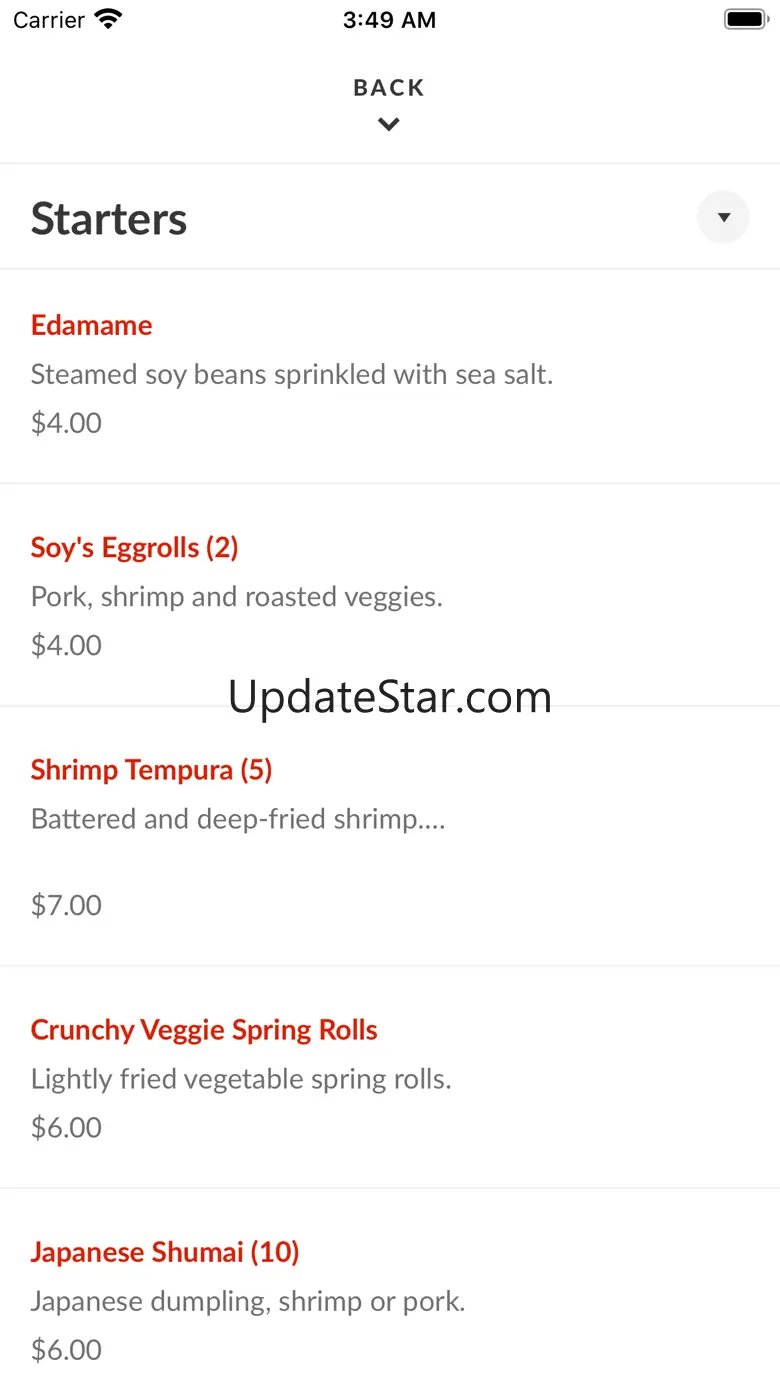Tap the UpdateStar.com watermark text
Screen dimensions: 780x1387
(390, 697)
